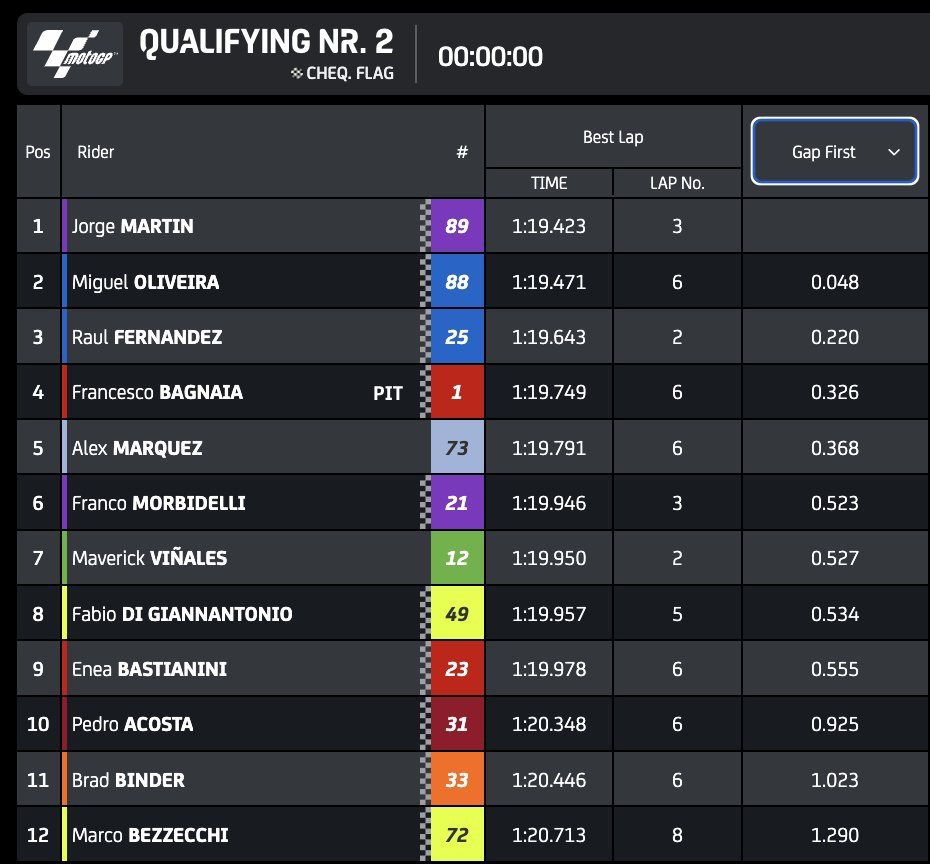Open the Gap First dropdown
The height and width of the screenshot is (864, 930).
coord(834,152)
